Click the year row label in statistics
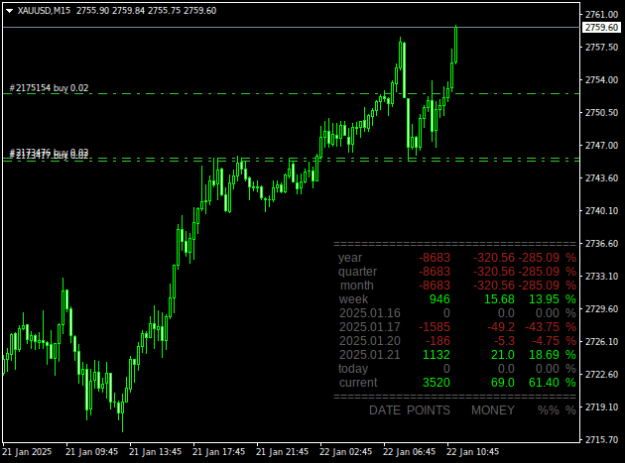The image size is (625, 463). (x=350, y=258)
